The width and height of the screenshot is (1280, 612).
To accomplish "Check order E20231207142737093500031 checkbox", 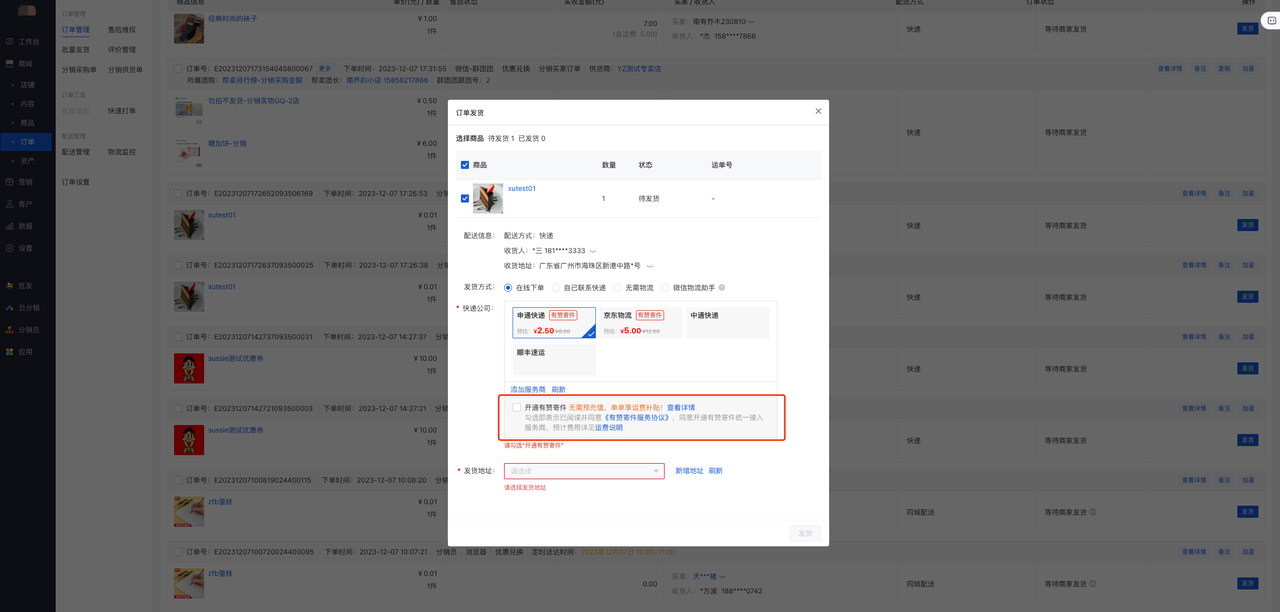I will (178, 337).
